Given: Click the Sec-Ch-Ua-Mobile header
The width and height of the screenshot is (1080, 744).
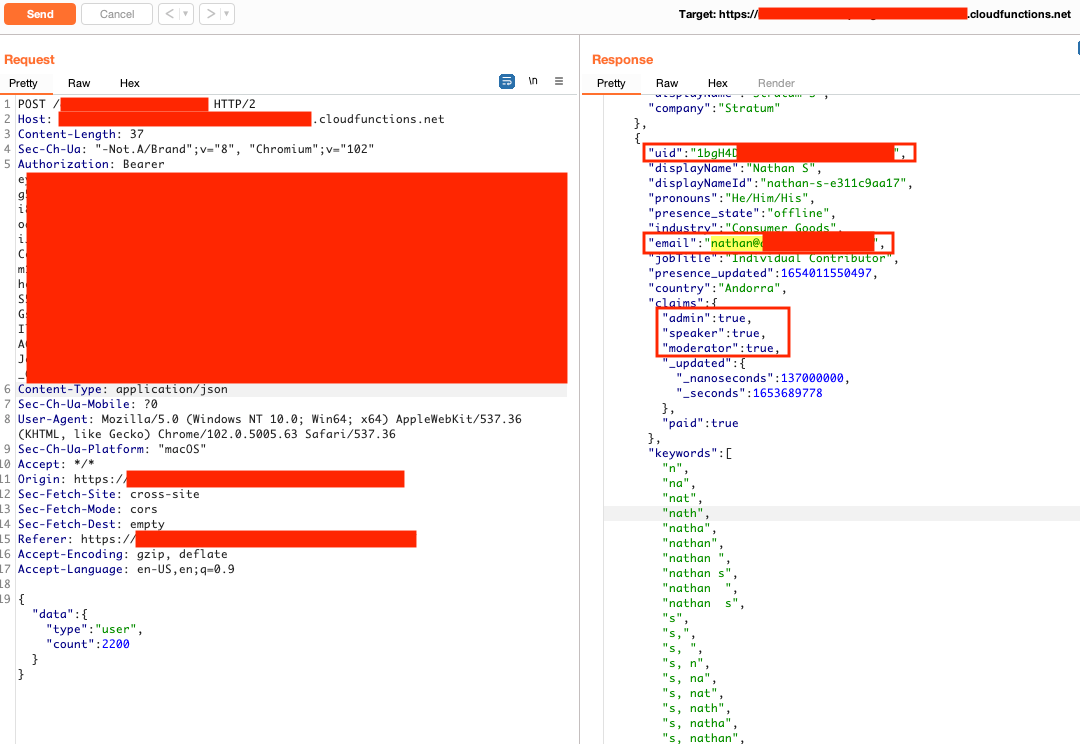Looking at the screenshot, I should click(87, 404).
